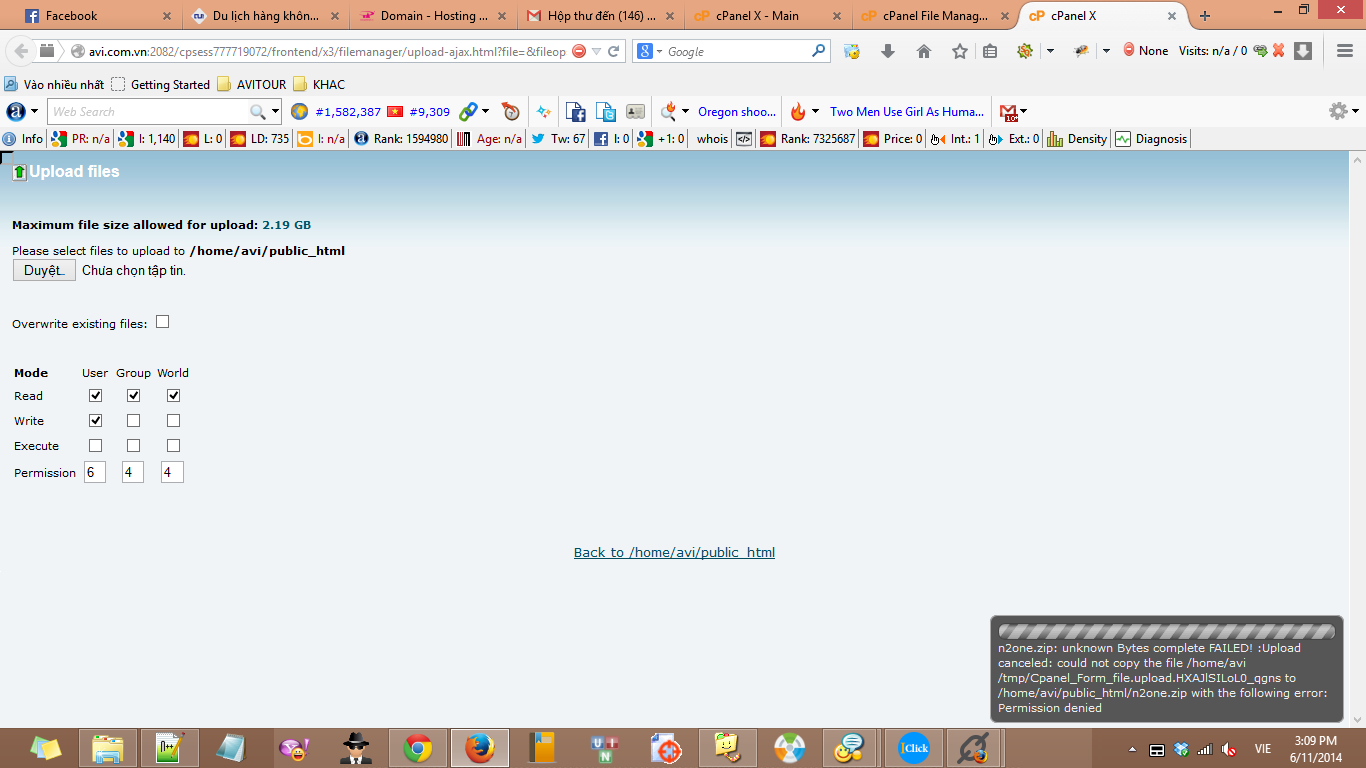Click the Group Permission value field
The width and height of the screenshot is (1366, 768).
pyautogui.click(x=133, y=472)
